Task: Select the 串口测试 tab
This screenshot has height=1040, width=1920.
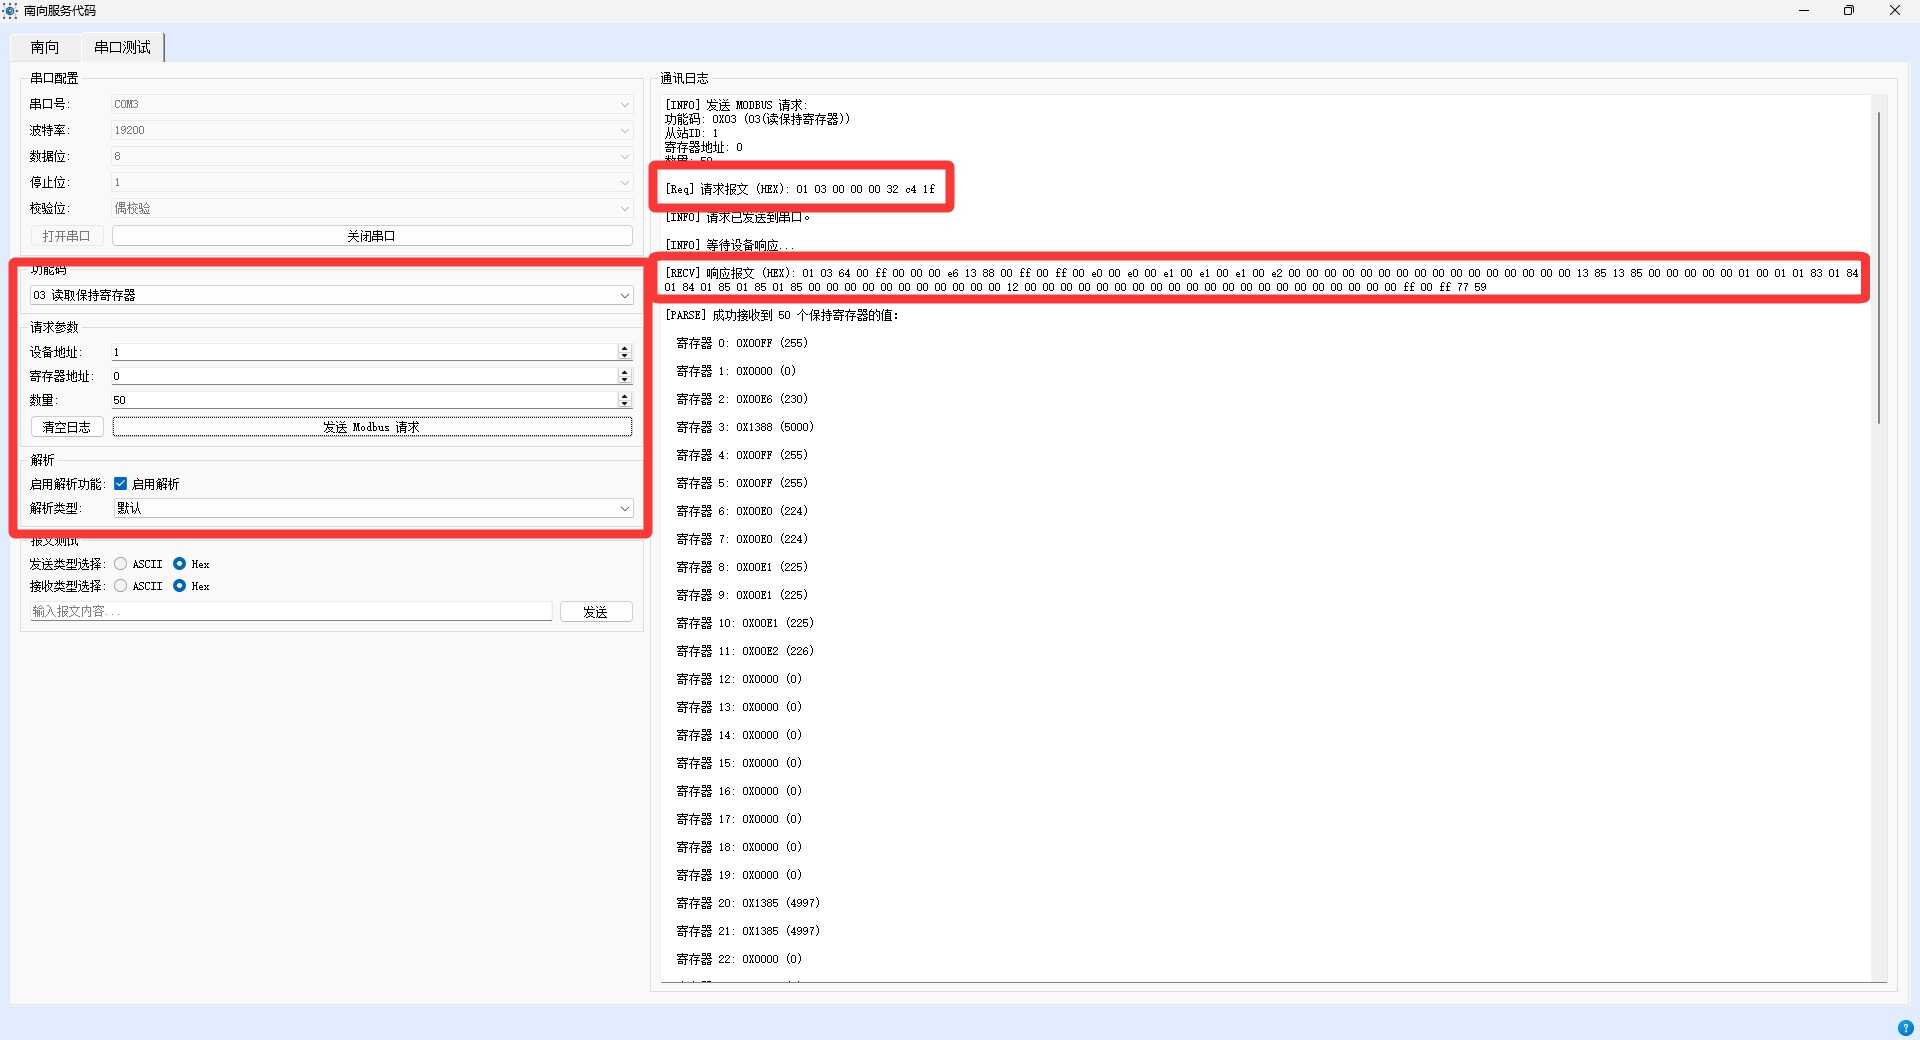Action: [122, 47]
